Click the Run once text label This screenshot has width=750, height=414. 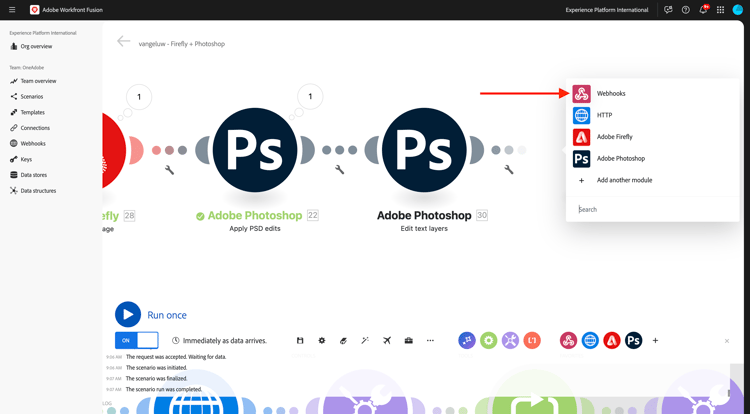click(x=167, y=315)
